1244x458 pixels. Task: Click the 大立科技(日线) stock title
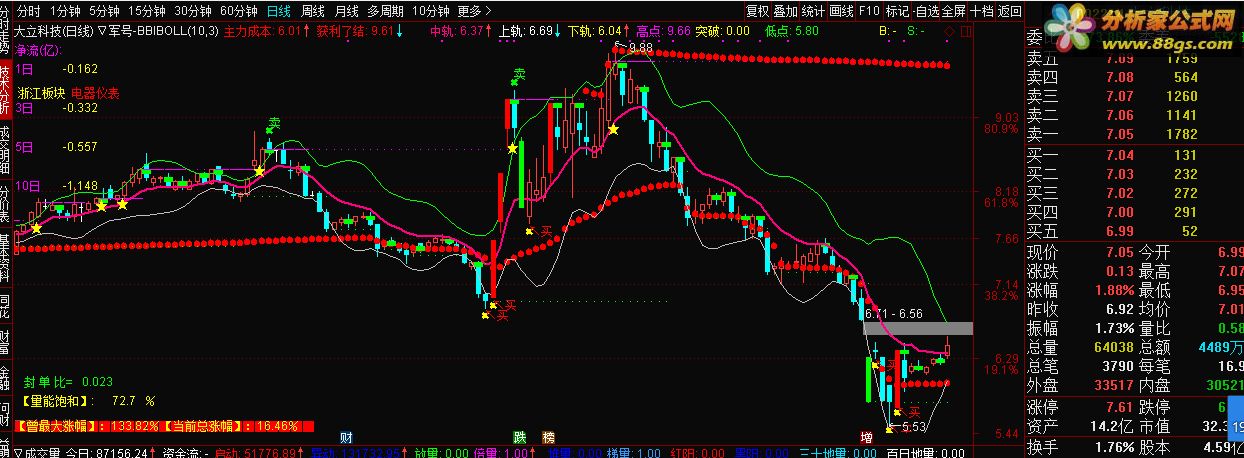[x=54, y=31]
